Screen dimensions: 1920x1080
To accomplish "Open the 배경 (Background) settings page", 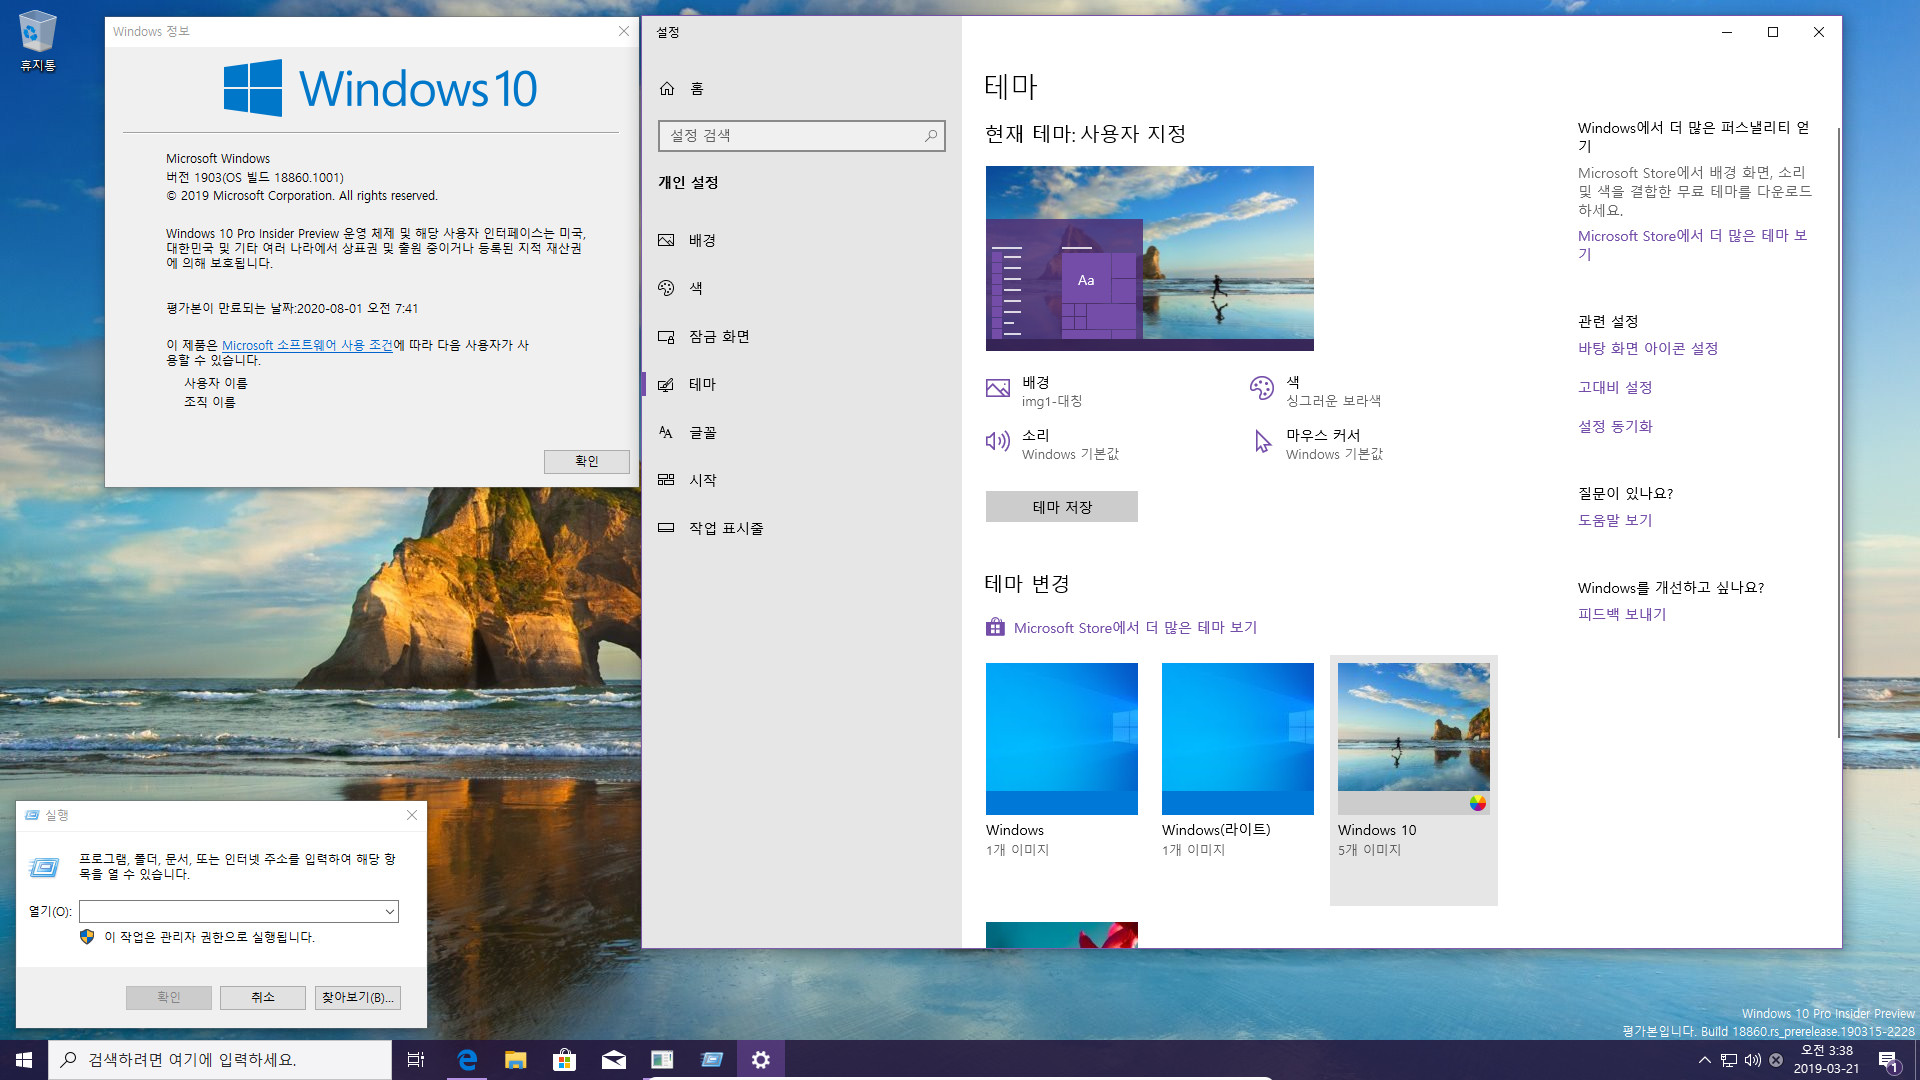I will pos(801,240).
